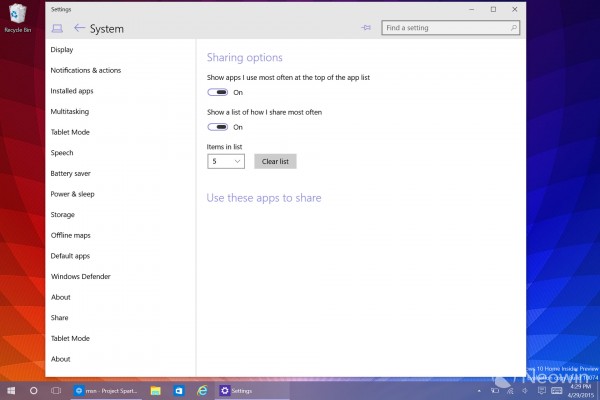The image size is (600, 400).
Task: Open the Windows Start button
Action: pos(11,390)
